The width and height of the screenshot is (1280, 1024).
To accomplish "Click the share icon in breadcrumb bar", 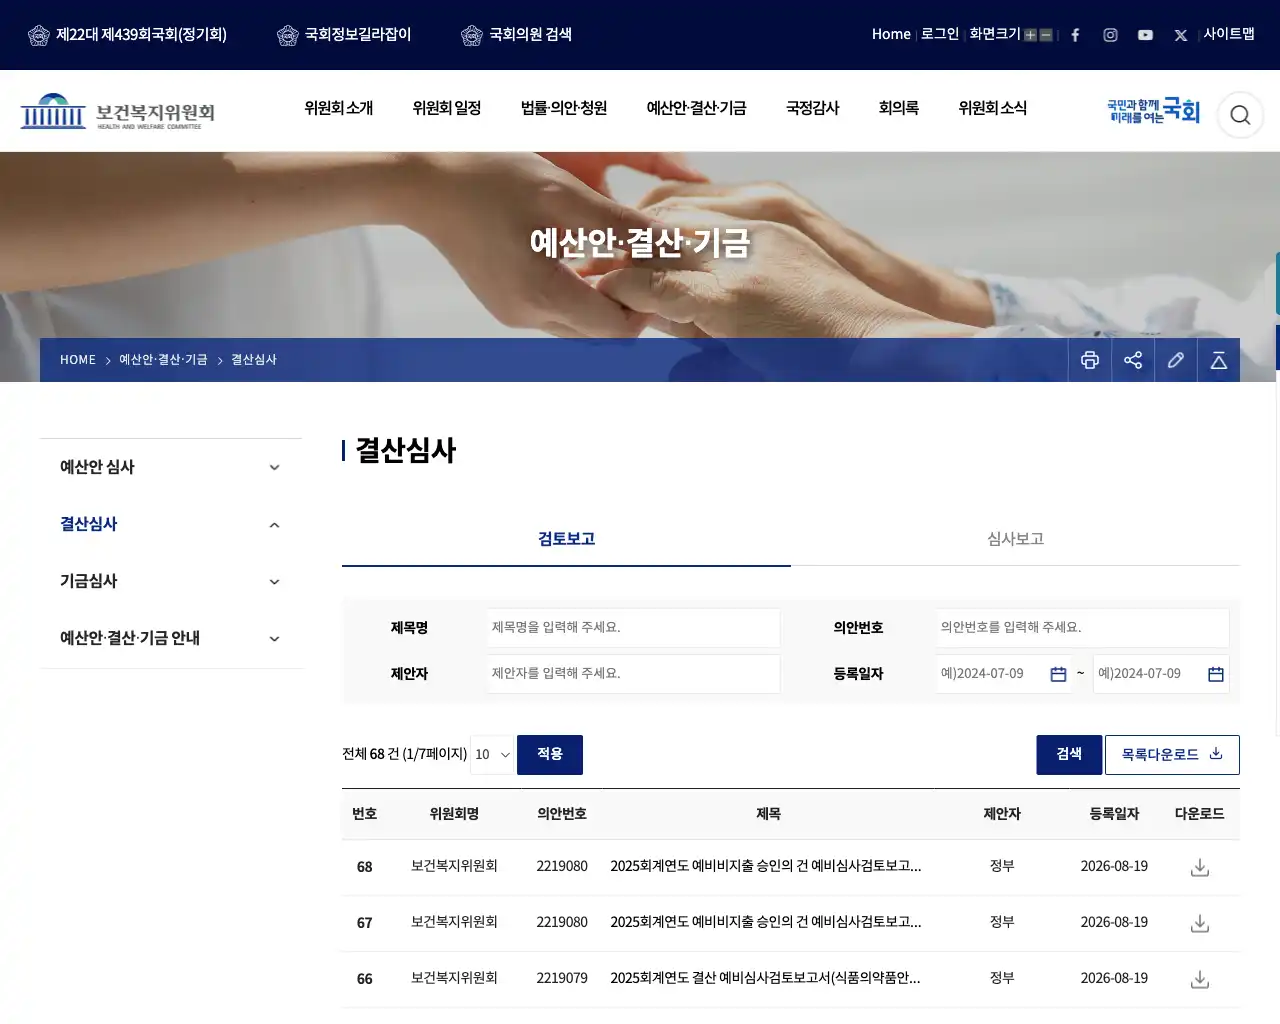I will [x=1133, y=360].
